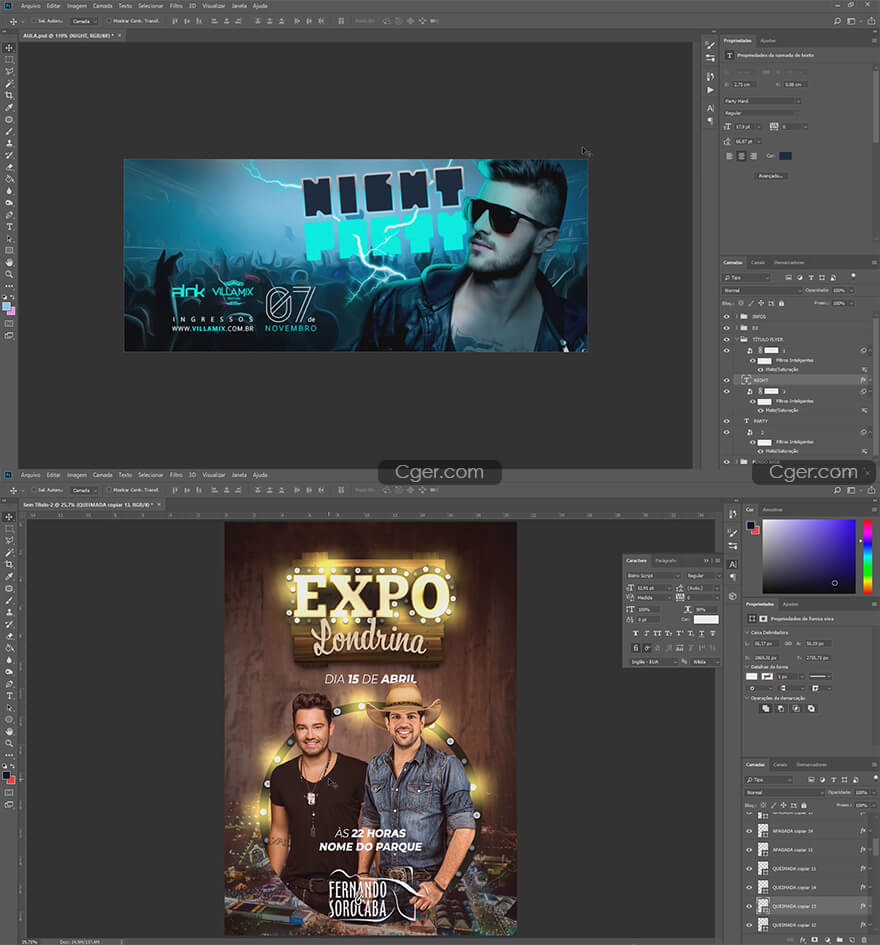Image resolution: width=880 pixels, height=945 pixels.
Task: Select the Zoom tool in bottom window
Action: pyautogui.click(x=9, y=743)
